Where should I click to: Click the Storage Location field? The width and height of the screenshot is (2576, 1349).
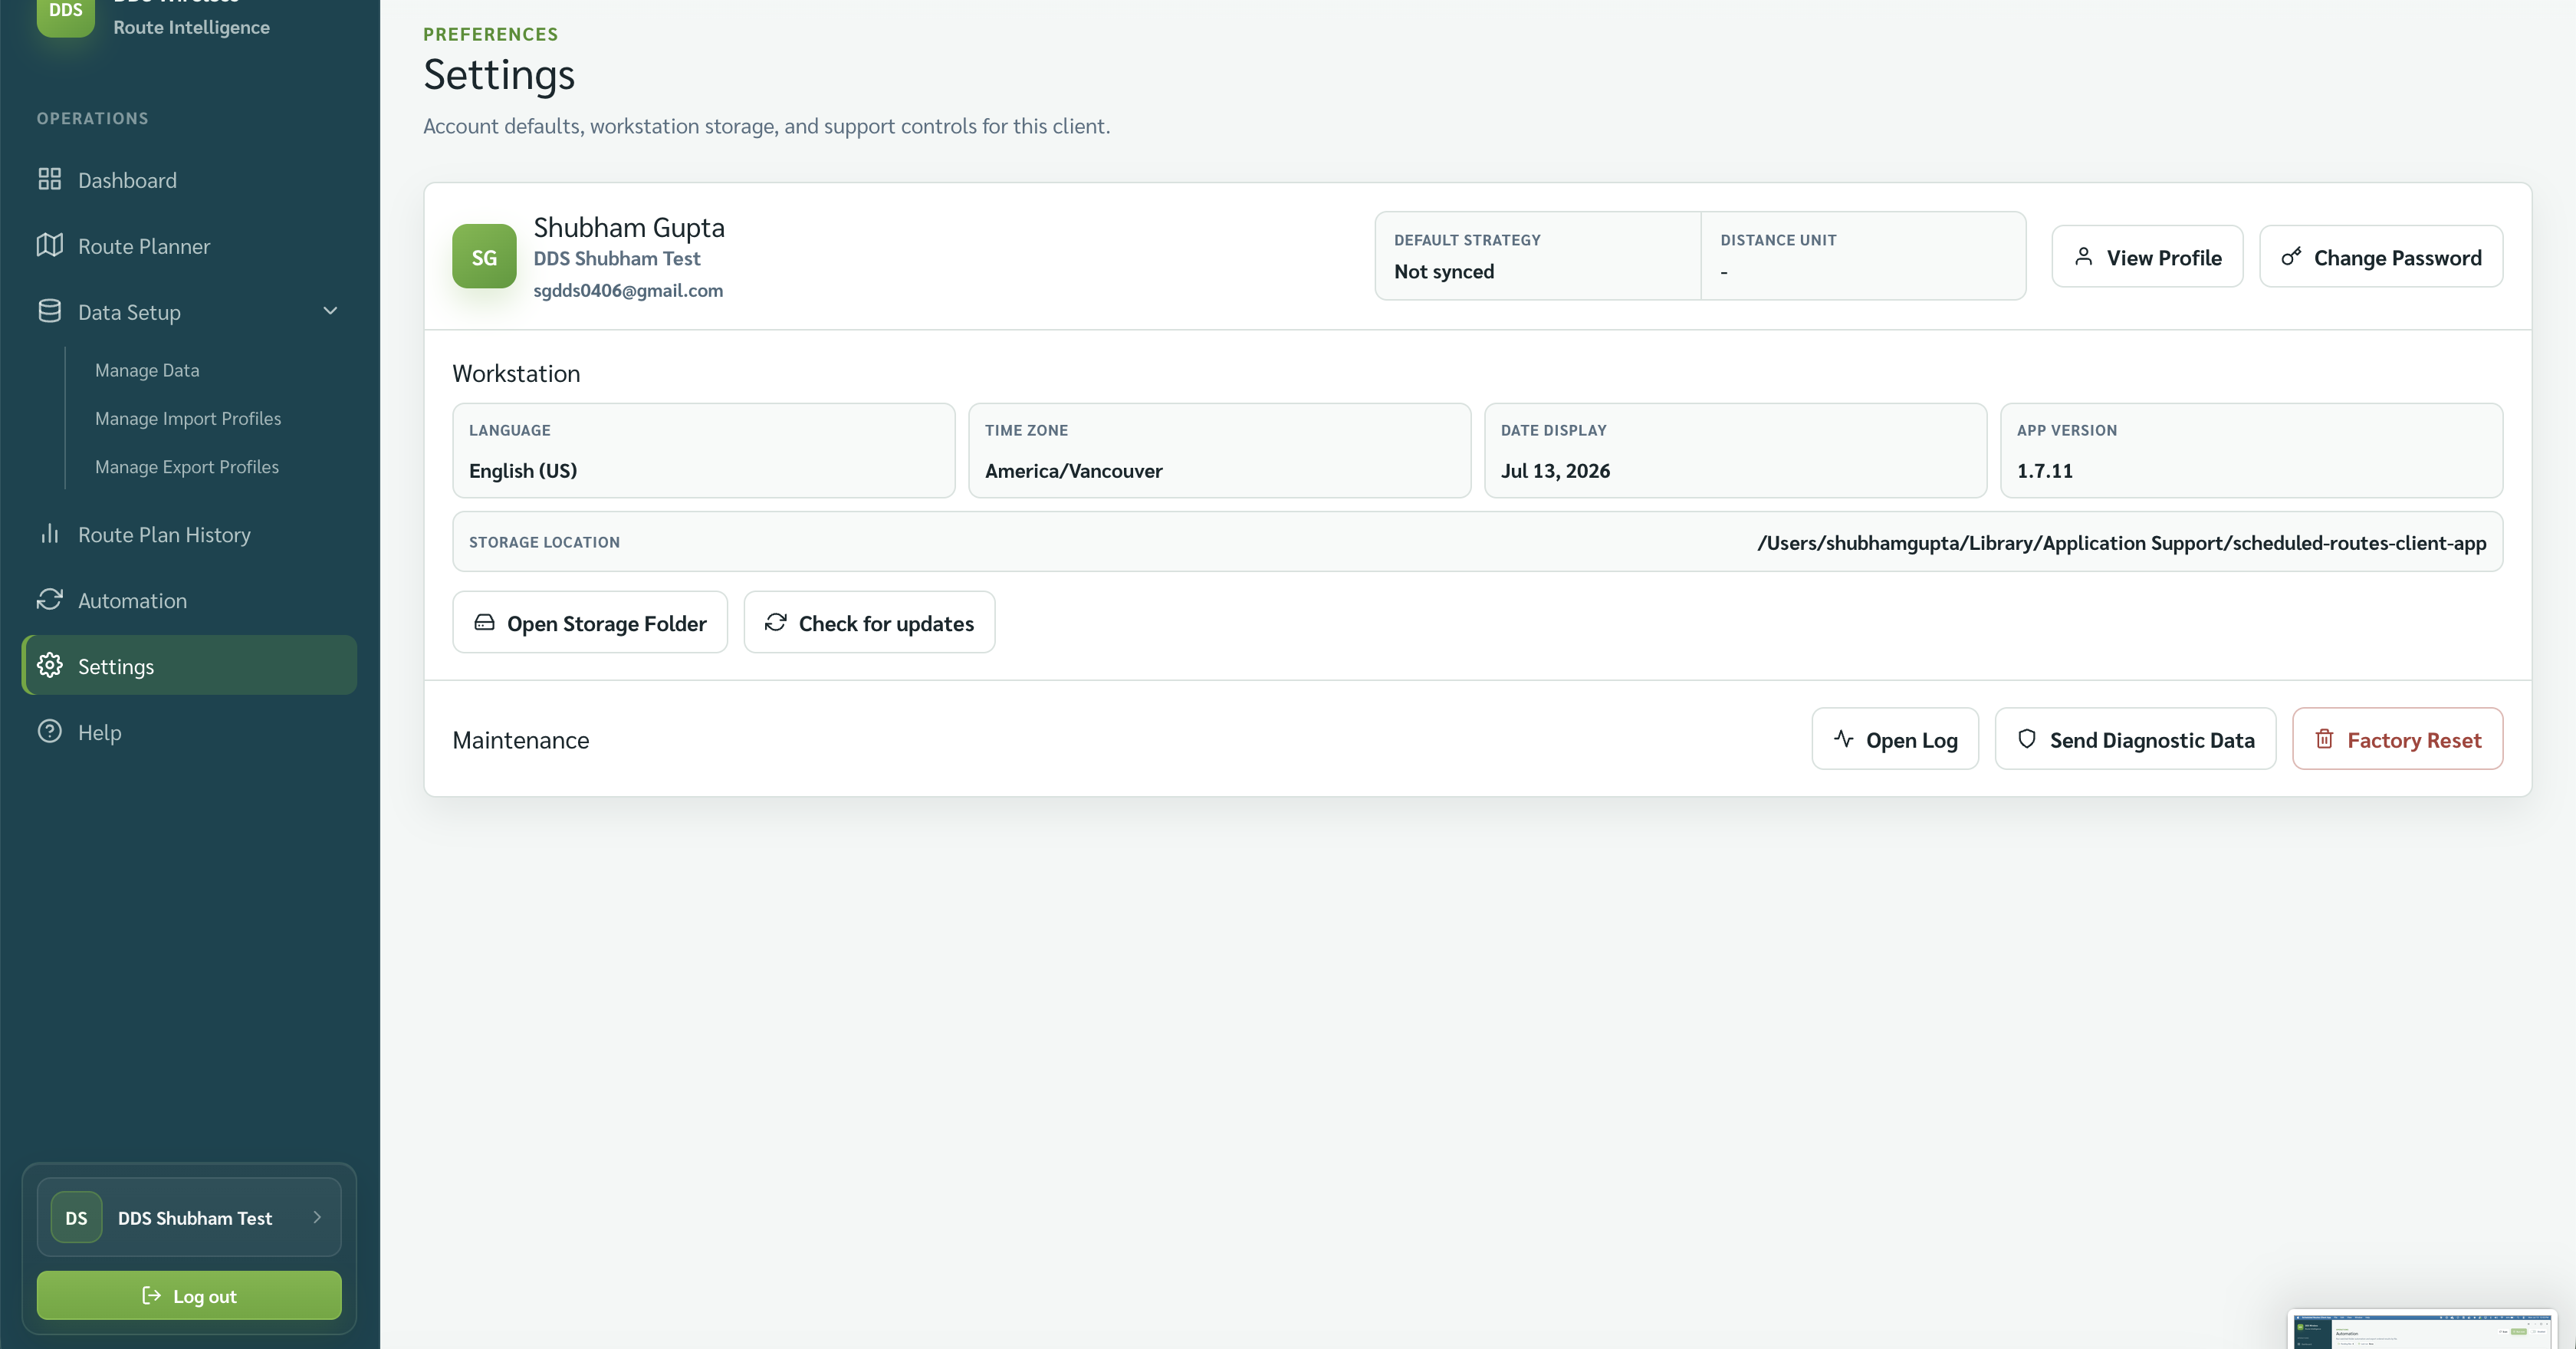tap(1477, 542)
